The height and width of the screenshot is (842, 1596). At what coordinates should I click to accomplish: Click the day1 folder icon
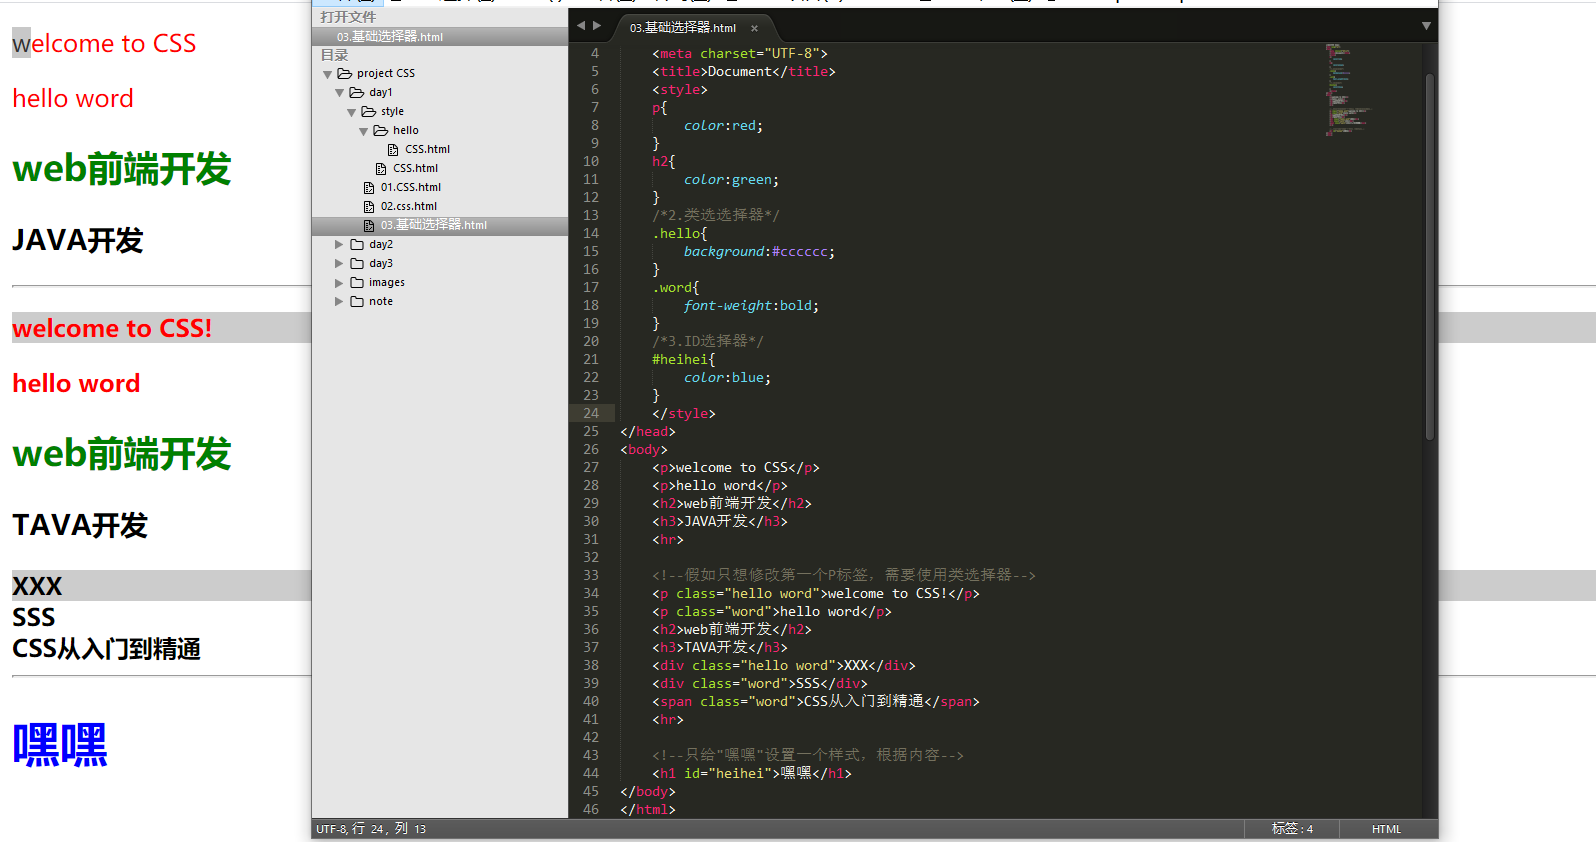(357, 92)
